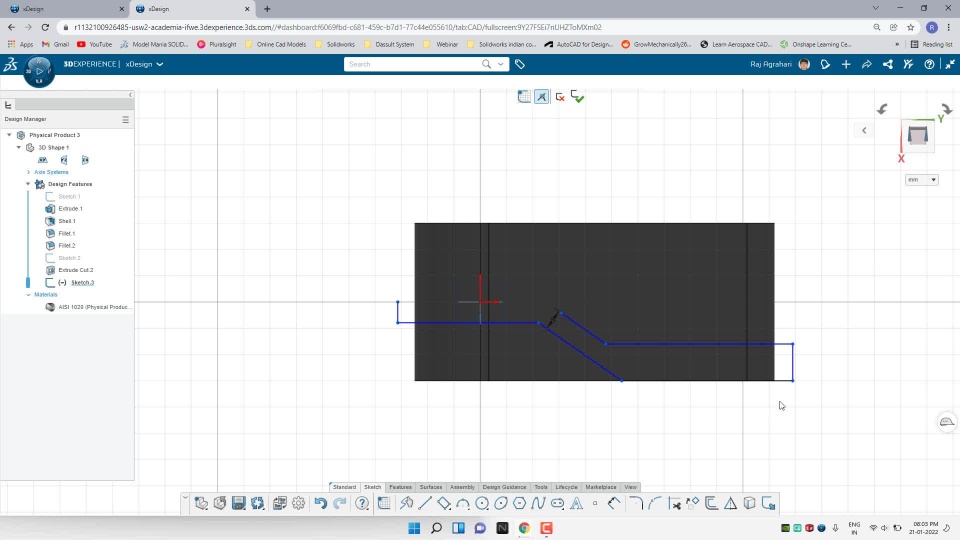This screenshot has height=540, width=960.
Task: Switch to the Features tab
Action: click(x=400, y=487)
